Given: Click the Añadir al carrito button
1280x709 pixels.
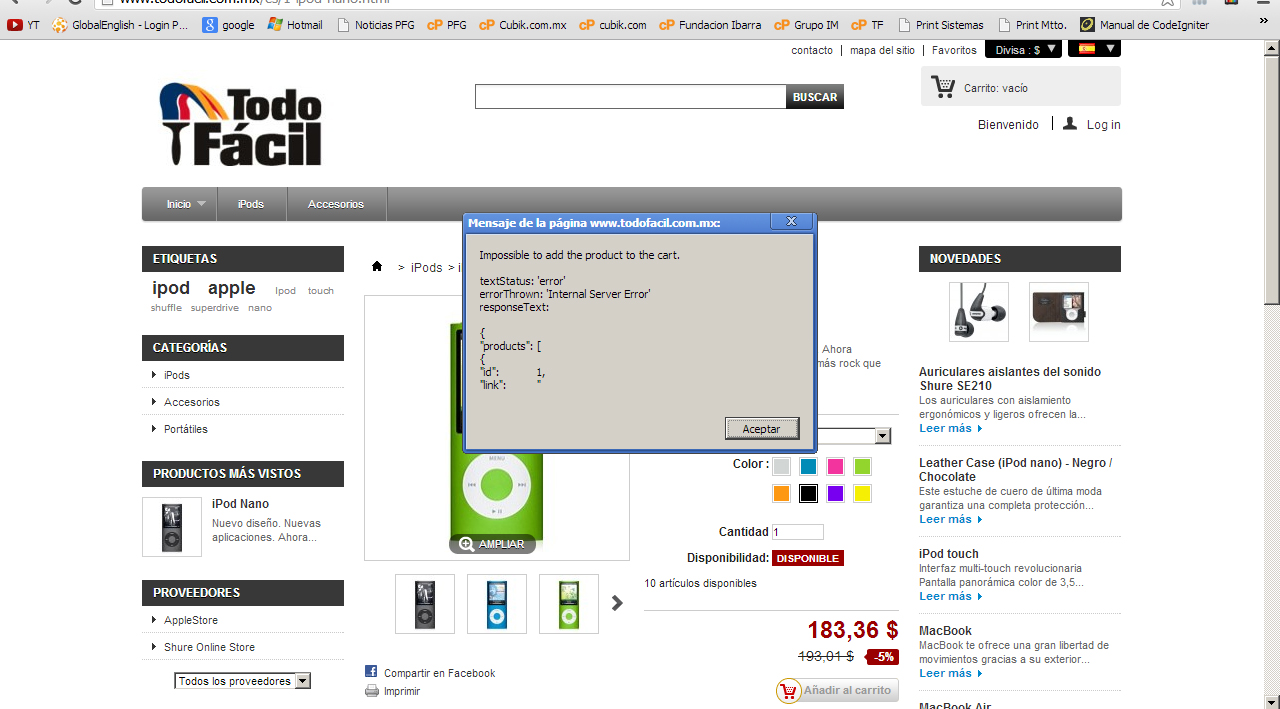Looking at the screenshot, I should 837,690.
